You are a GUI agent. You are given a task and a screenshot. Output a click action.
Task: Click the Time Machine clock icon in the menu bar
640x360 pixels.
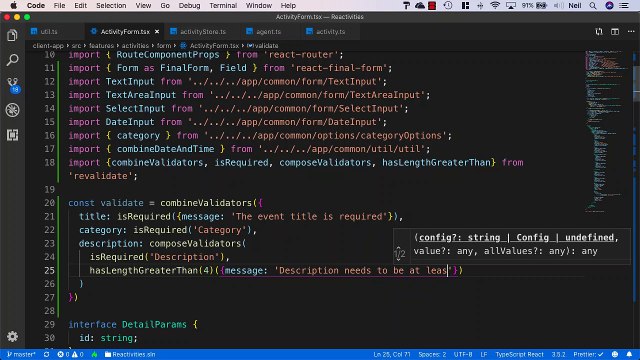click(448, 5)
